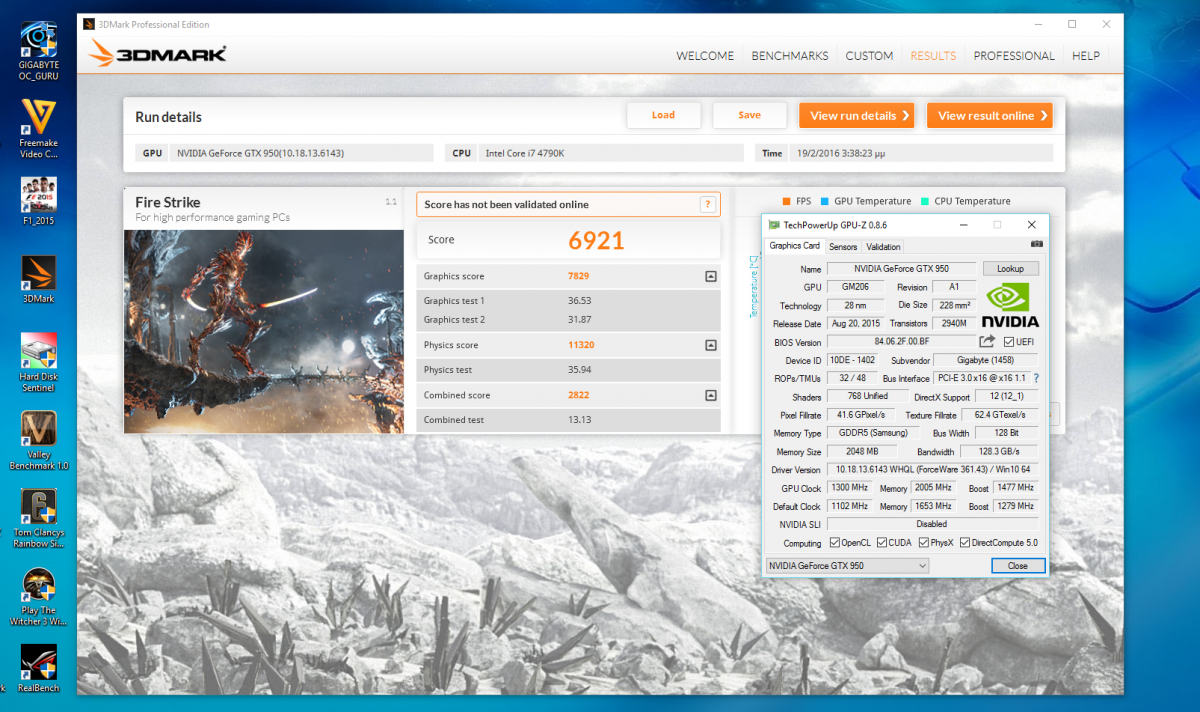Click GPU-Z screenshot camera icon
This screenshot has height=712, width=1200.
coord(1036,245)
